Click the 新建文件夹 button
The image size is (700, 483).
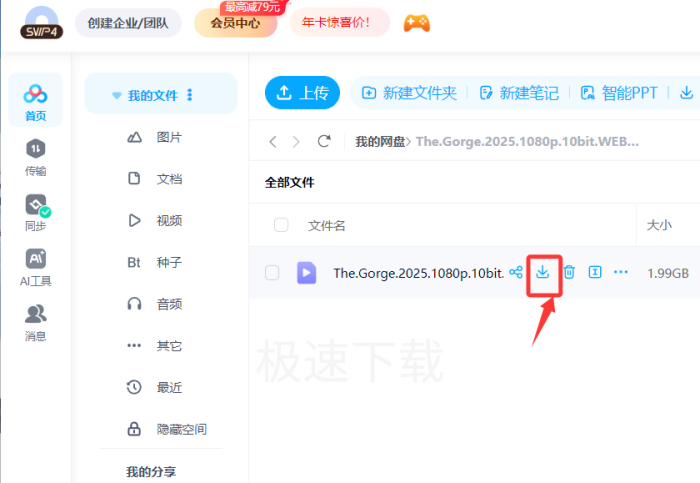click(409, 93)
